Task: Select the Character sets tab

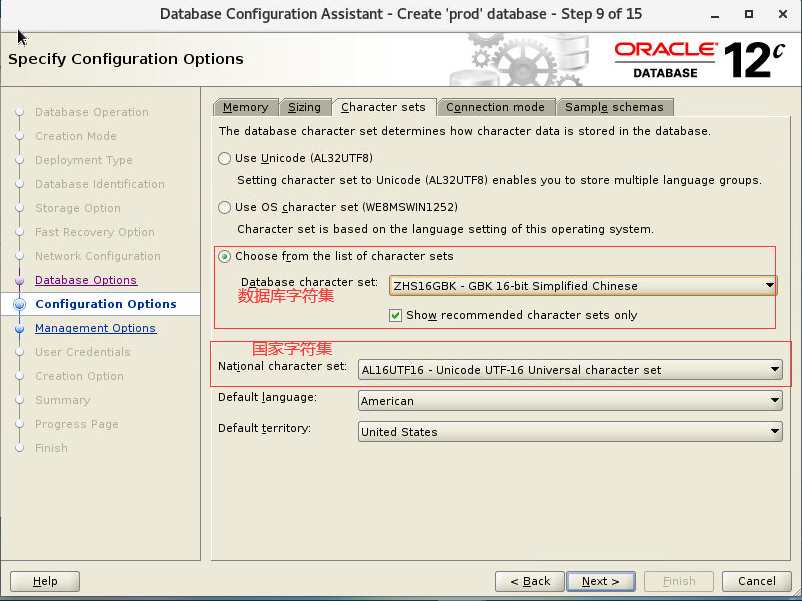Action: [384, 107]
